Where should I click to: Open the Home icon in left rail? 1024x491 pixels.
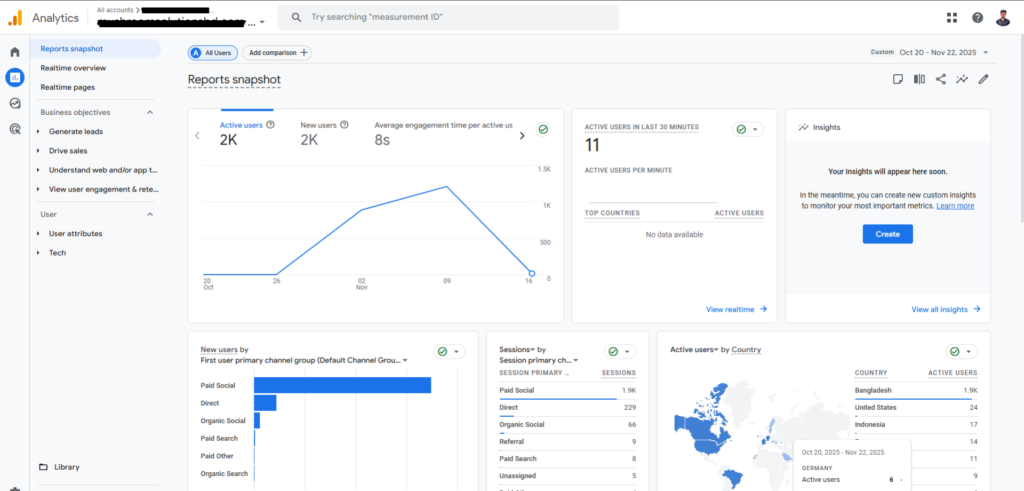[x=15, y=51]
